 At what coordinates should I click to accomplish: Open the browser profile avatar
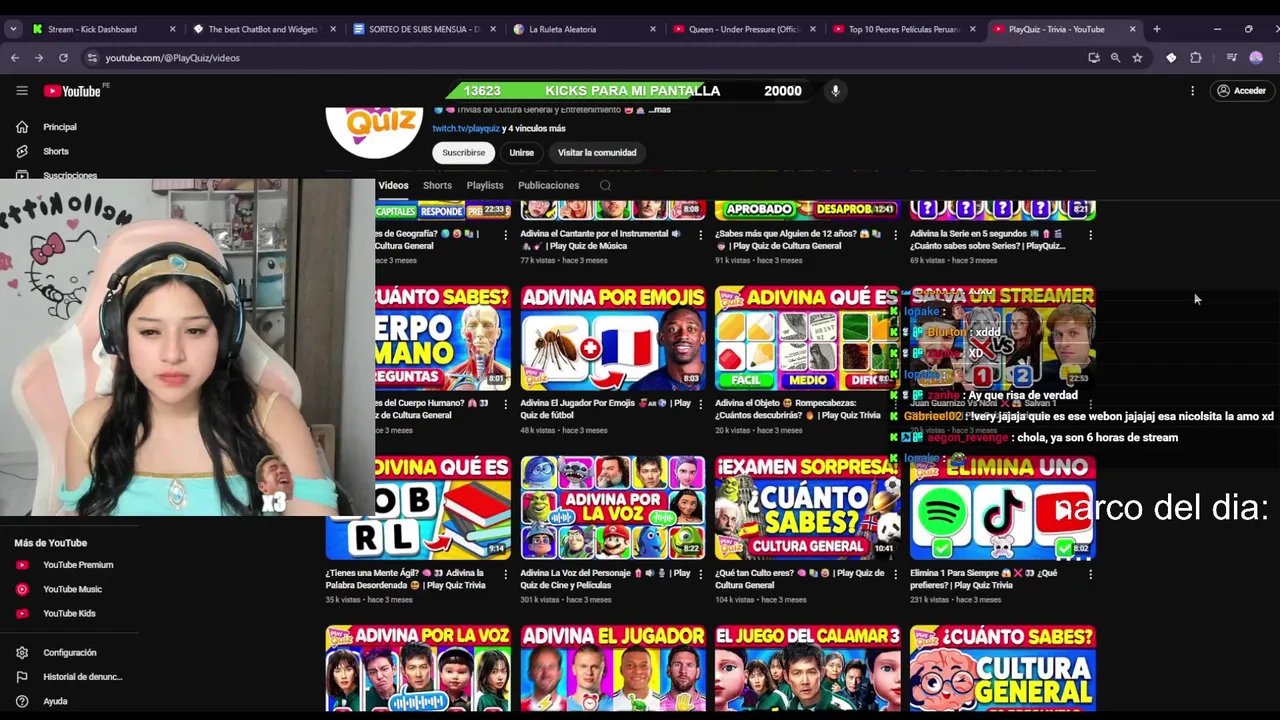pyautogui.click(x=1256, y=58)
